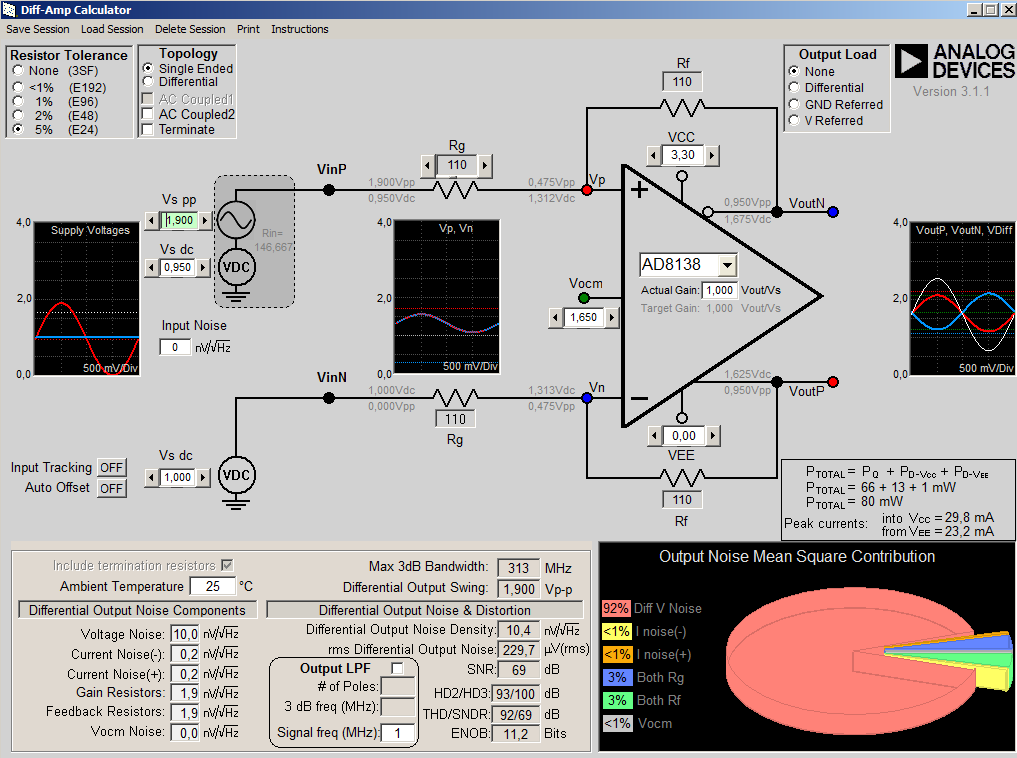Click the VinP black node

click(329, 190)
